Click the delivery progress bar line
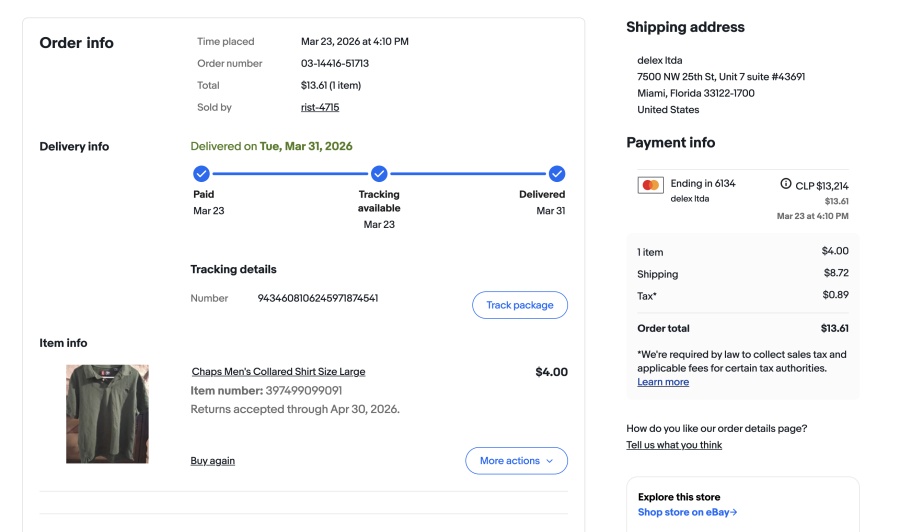Image resolution: width=900 pixels, height=532 pixels. (x=290, y=173)
